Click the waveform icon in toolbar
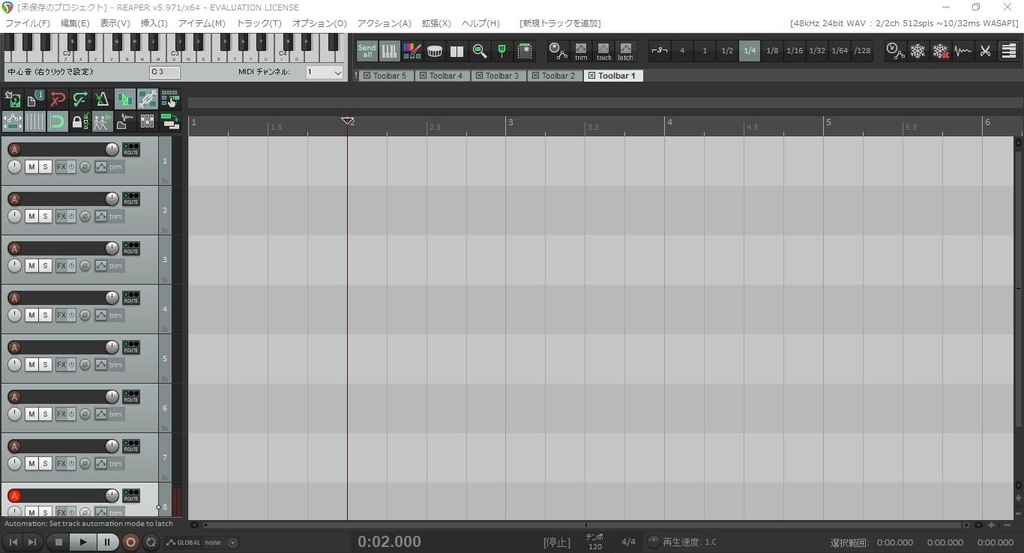1024x553 pixels. [x=963, y=50]
